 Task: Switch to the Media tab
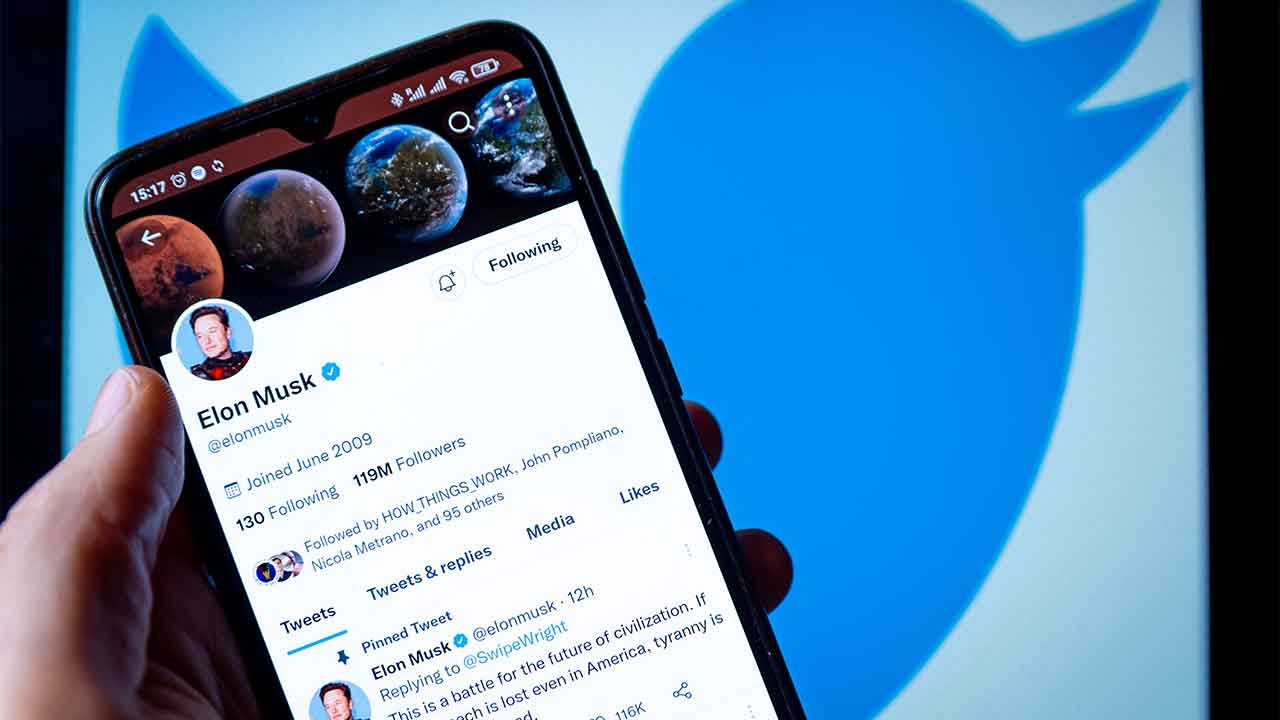pos(550,527)
